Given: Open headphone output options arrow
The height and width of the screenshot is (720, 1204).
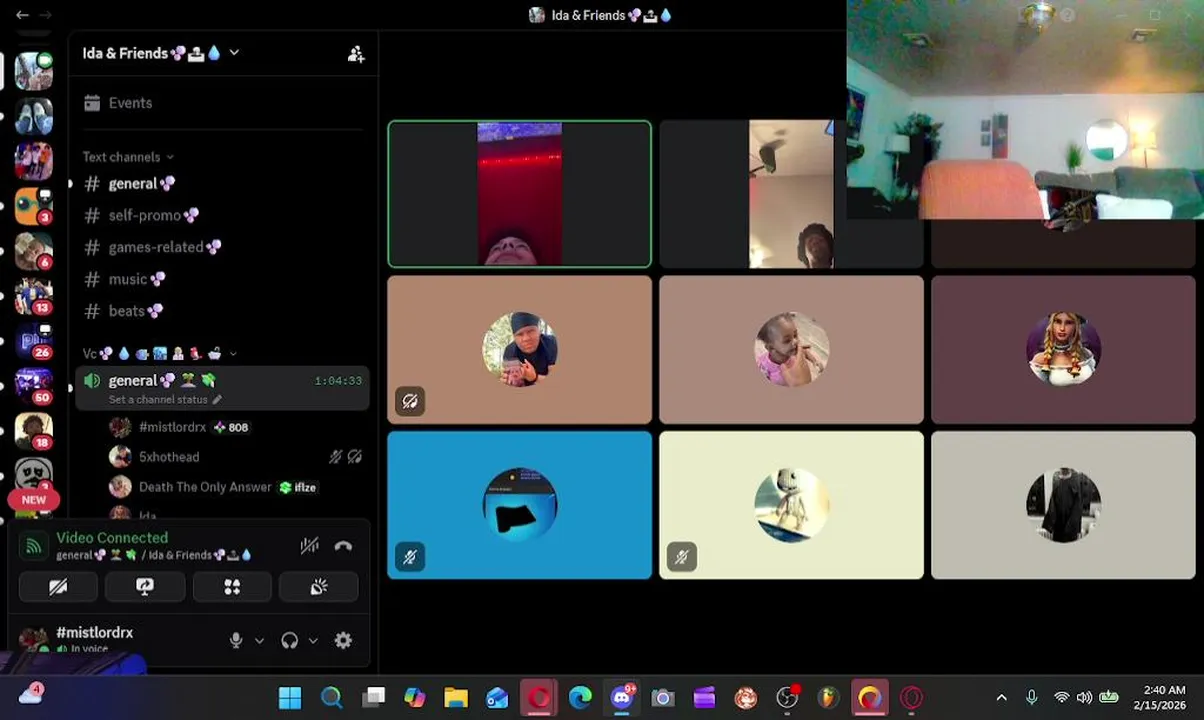Looking at the screenshot, I should [313, 641].
